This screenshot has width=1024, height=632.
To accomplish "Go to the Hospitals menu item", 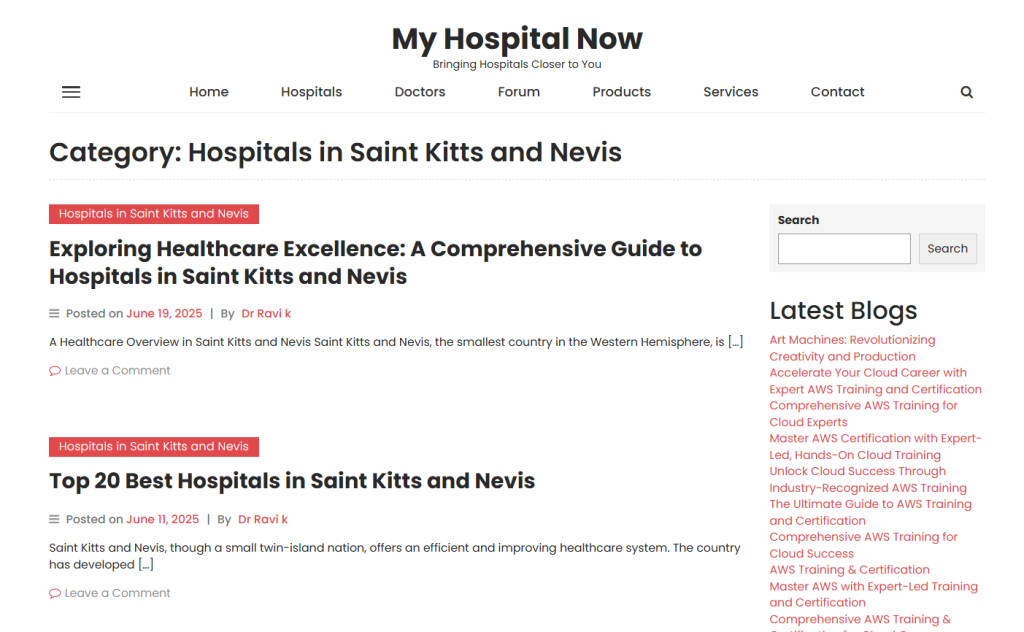I will 311,92.
